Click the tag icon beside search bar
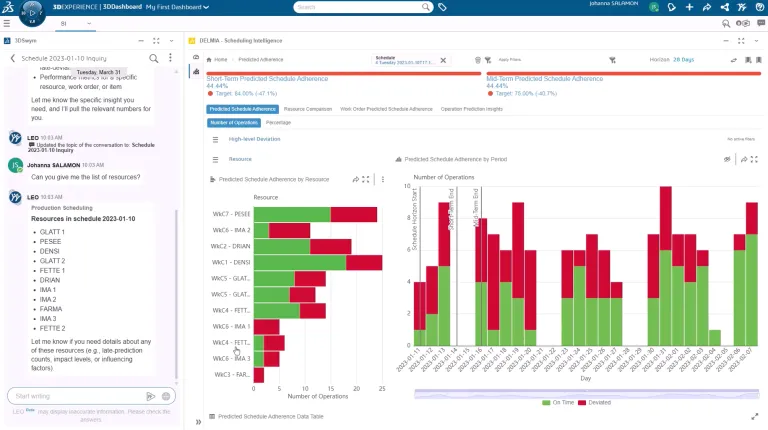The width and height of the screenshot is (768, 430). pos(442,7)
